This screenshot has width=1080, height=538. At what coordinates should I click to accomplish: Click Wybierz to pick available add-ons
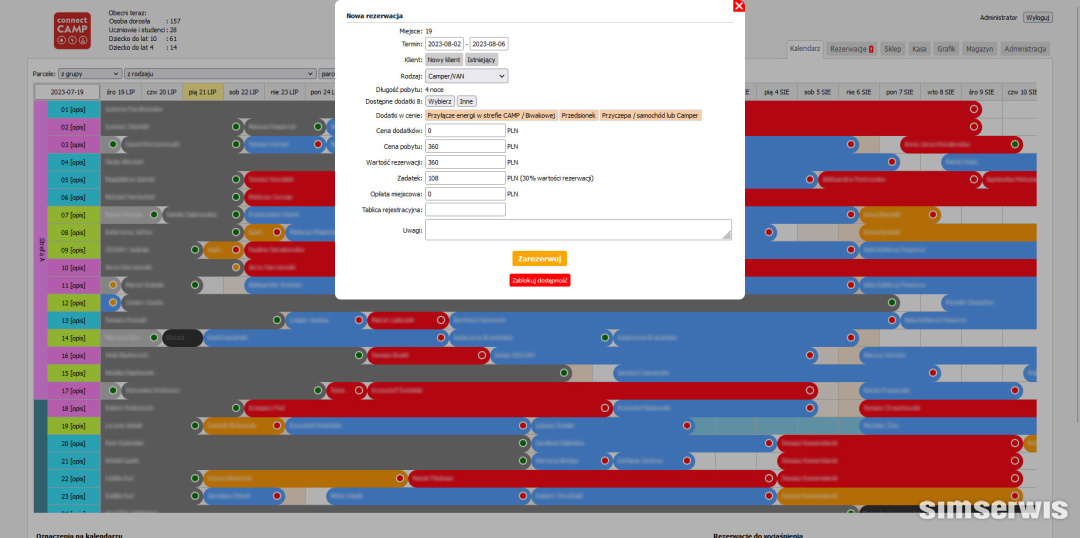click(x=439, y=101)
